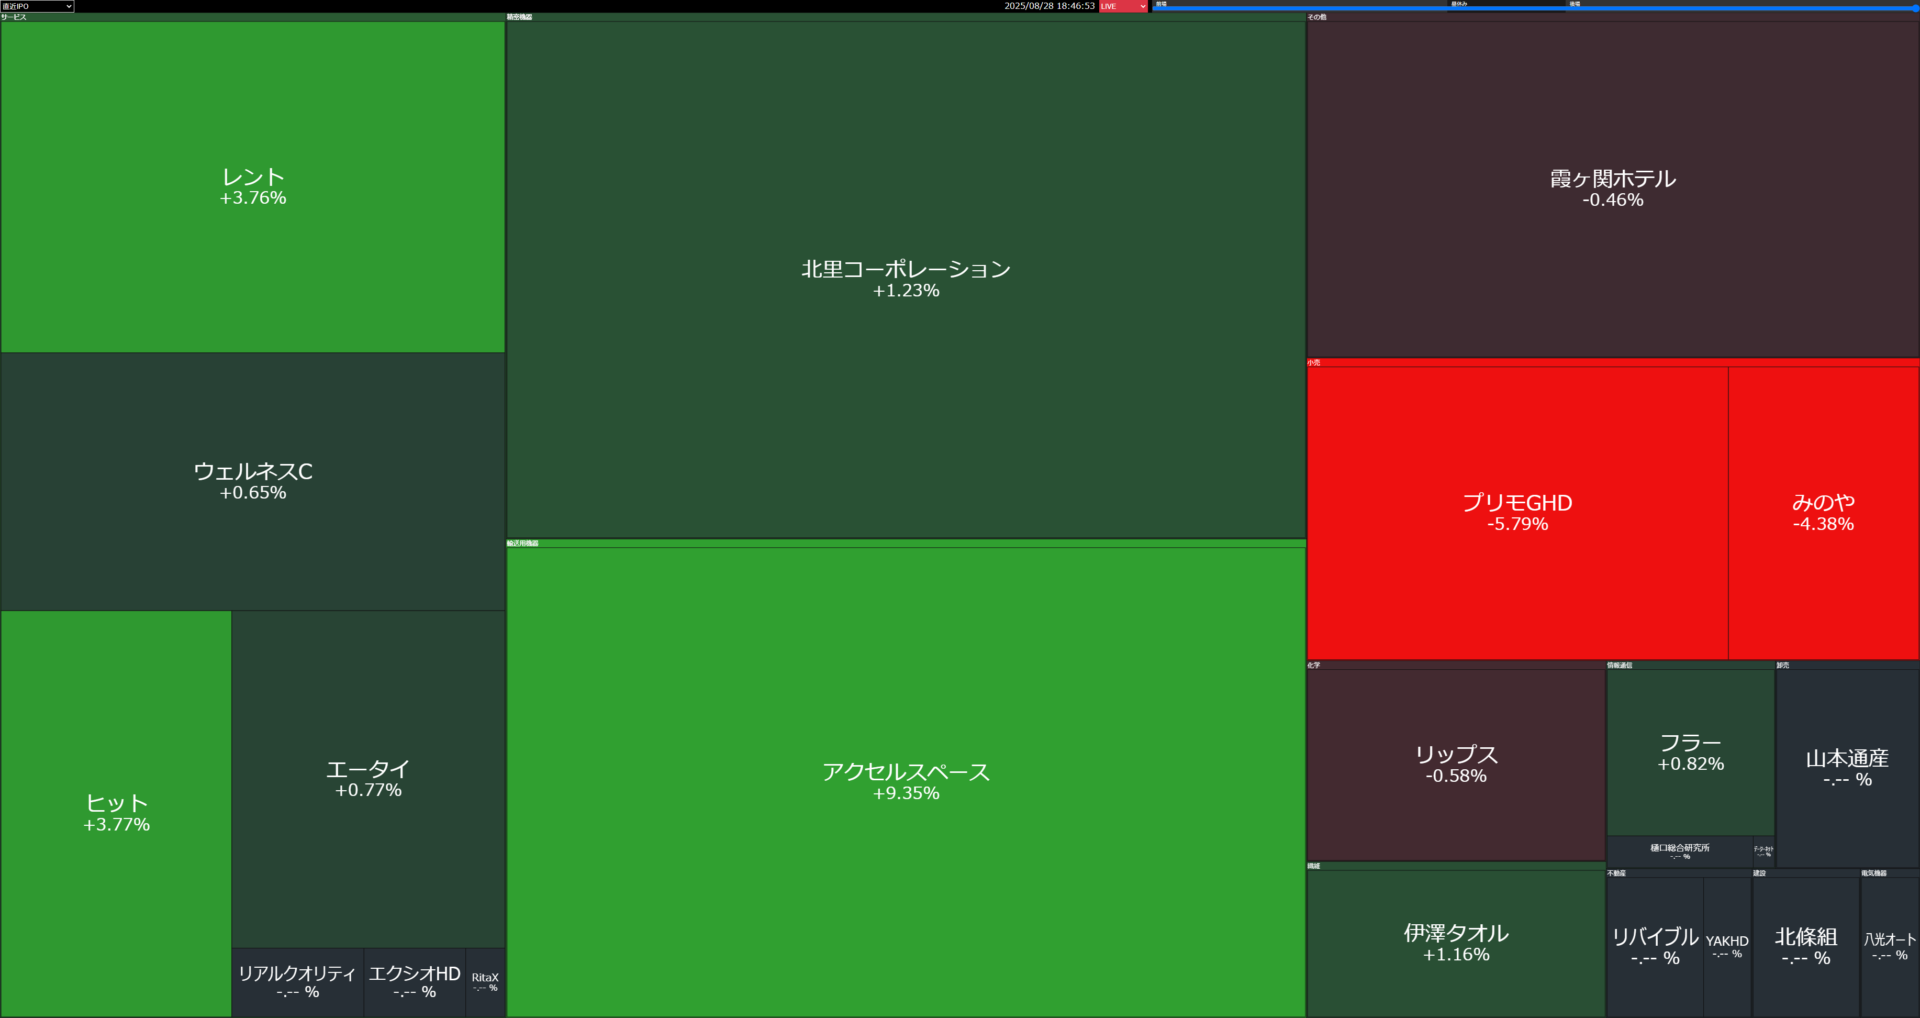Select the ウェルネスC +0.65% tile
This screenshot has width=1920, height=1018.
(253, 481)
